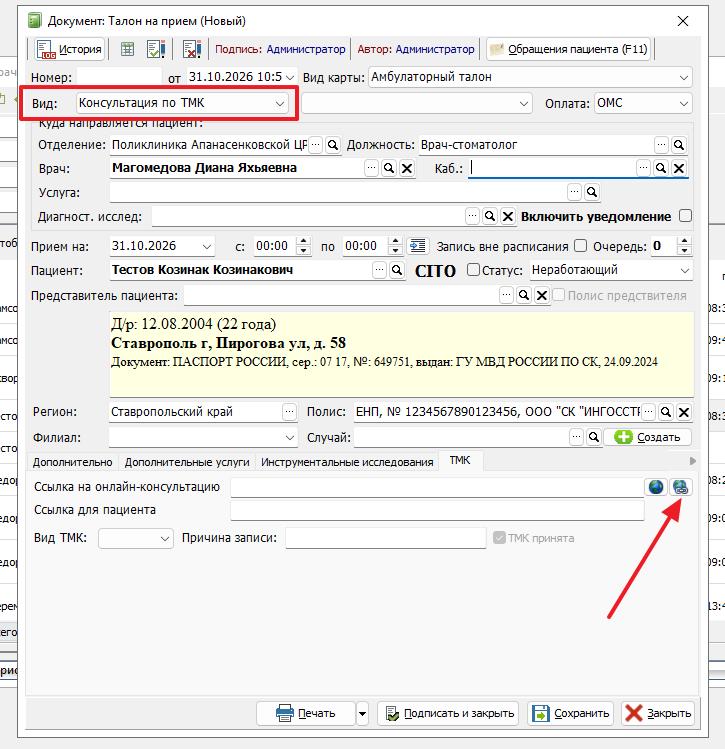Viewport: 725px width, 749px height.
Task: Clear Диагност. исслед field with X icon
Action: [x=508, y=216]
